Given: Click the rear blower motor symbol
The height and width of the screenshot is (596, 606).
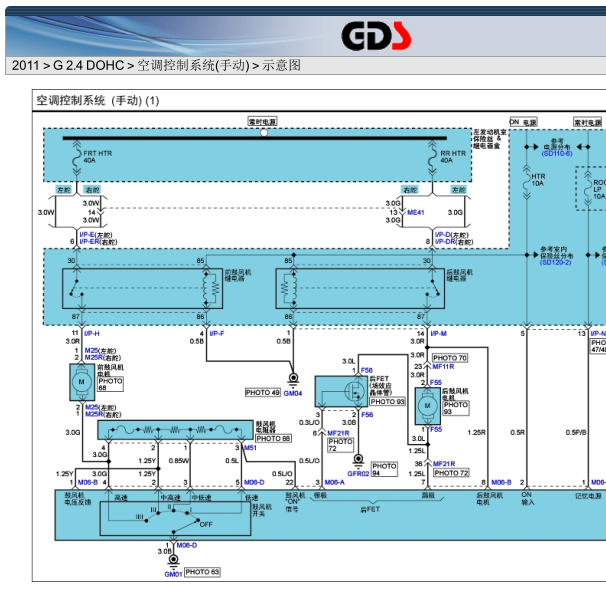Looking at the screenshot, I should [x=427, y=406].
